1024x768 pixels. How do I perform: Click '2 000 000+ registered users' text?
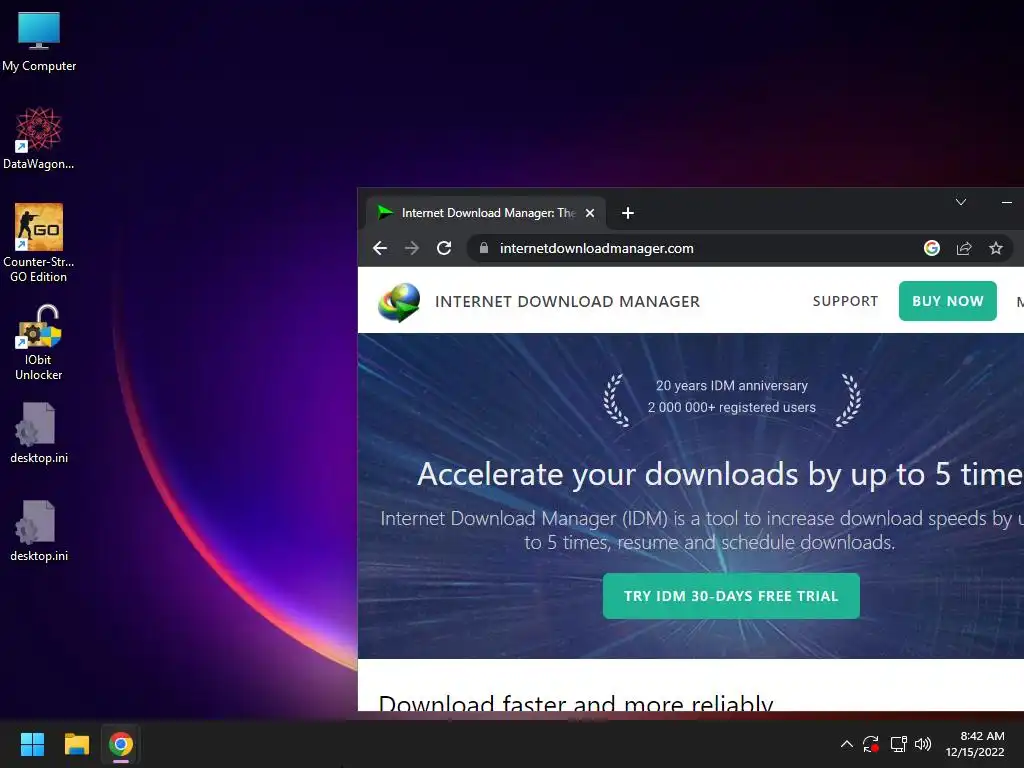[x=731, y=408]
